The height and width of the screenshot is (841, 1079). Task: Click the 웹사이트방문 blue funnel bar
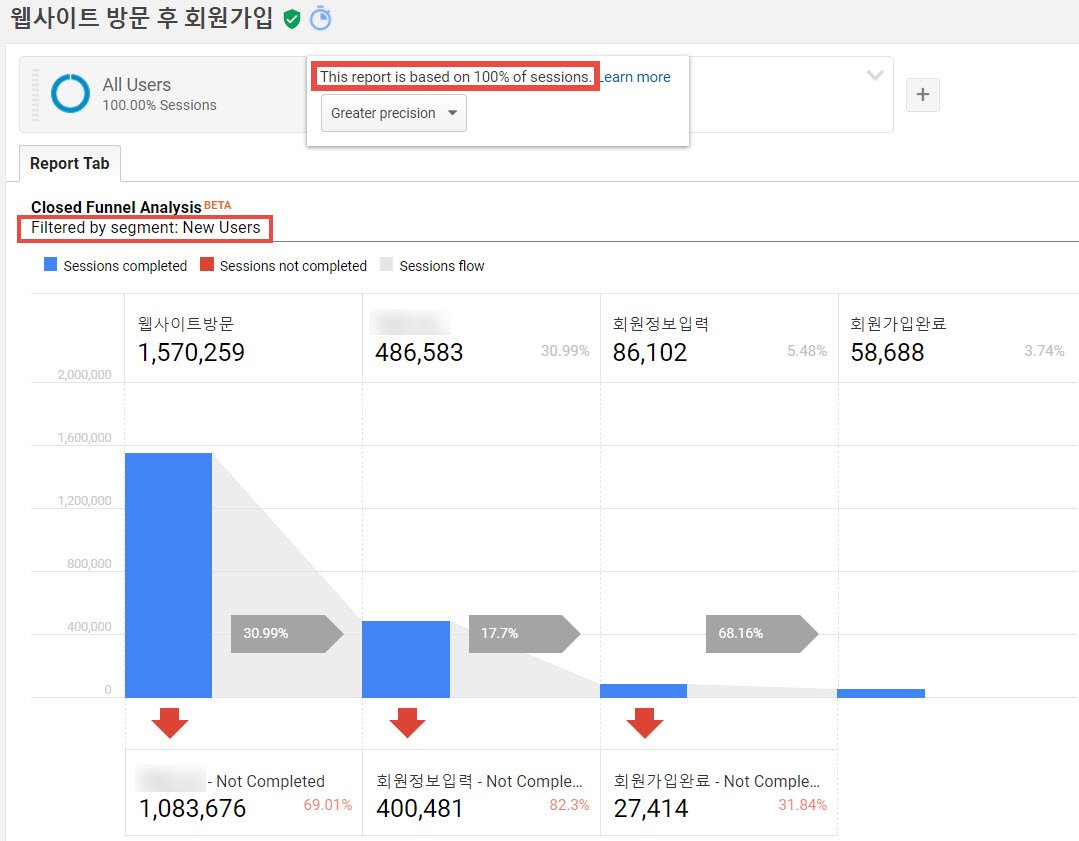pyautogui.click(x=169, y=575)
